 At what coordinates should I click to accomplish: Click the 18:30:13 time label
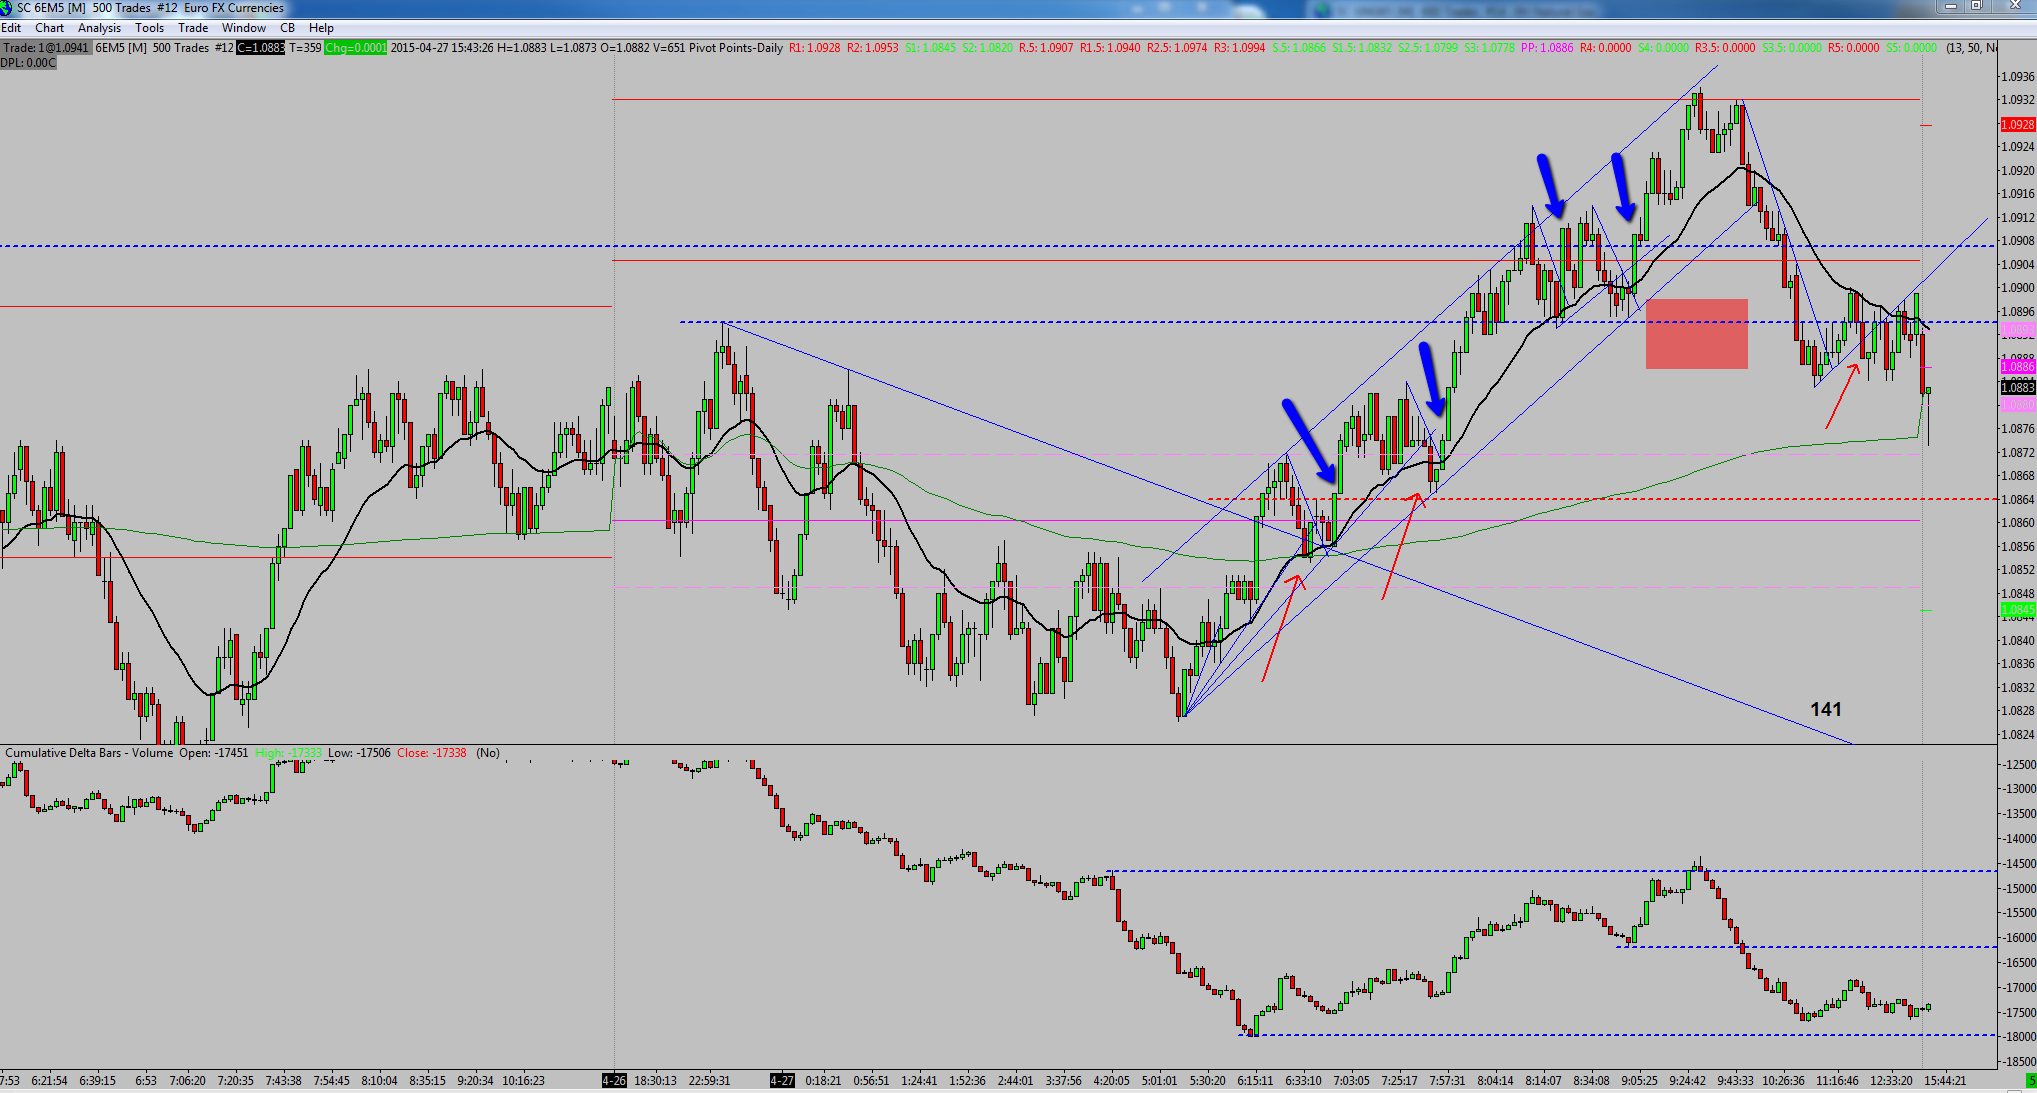[656, 1081]
